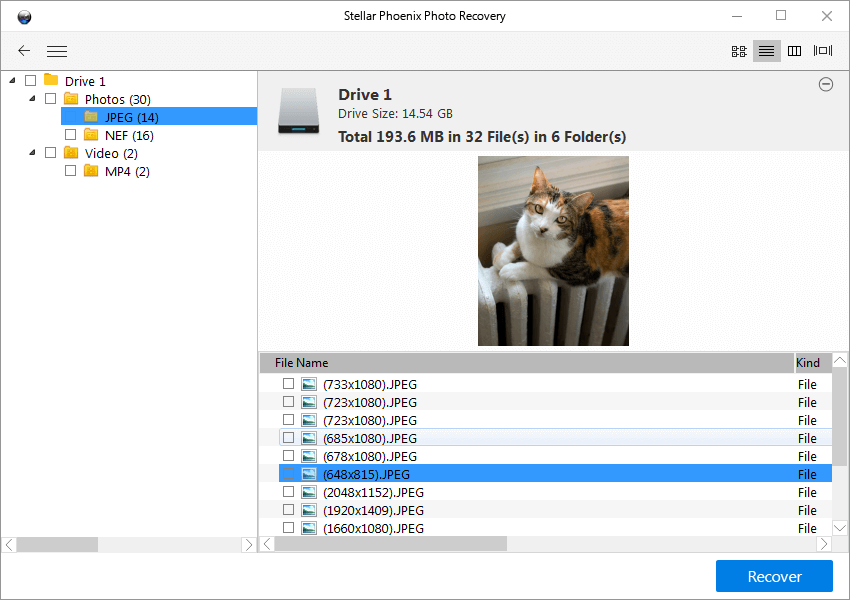Tick the (2048x1152).JPEG file checkbox
This screenshot has width=850, height=600.
pos(288,492)
